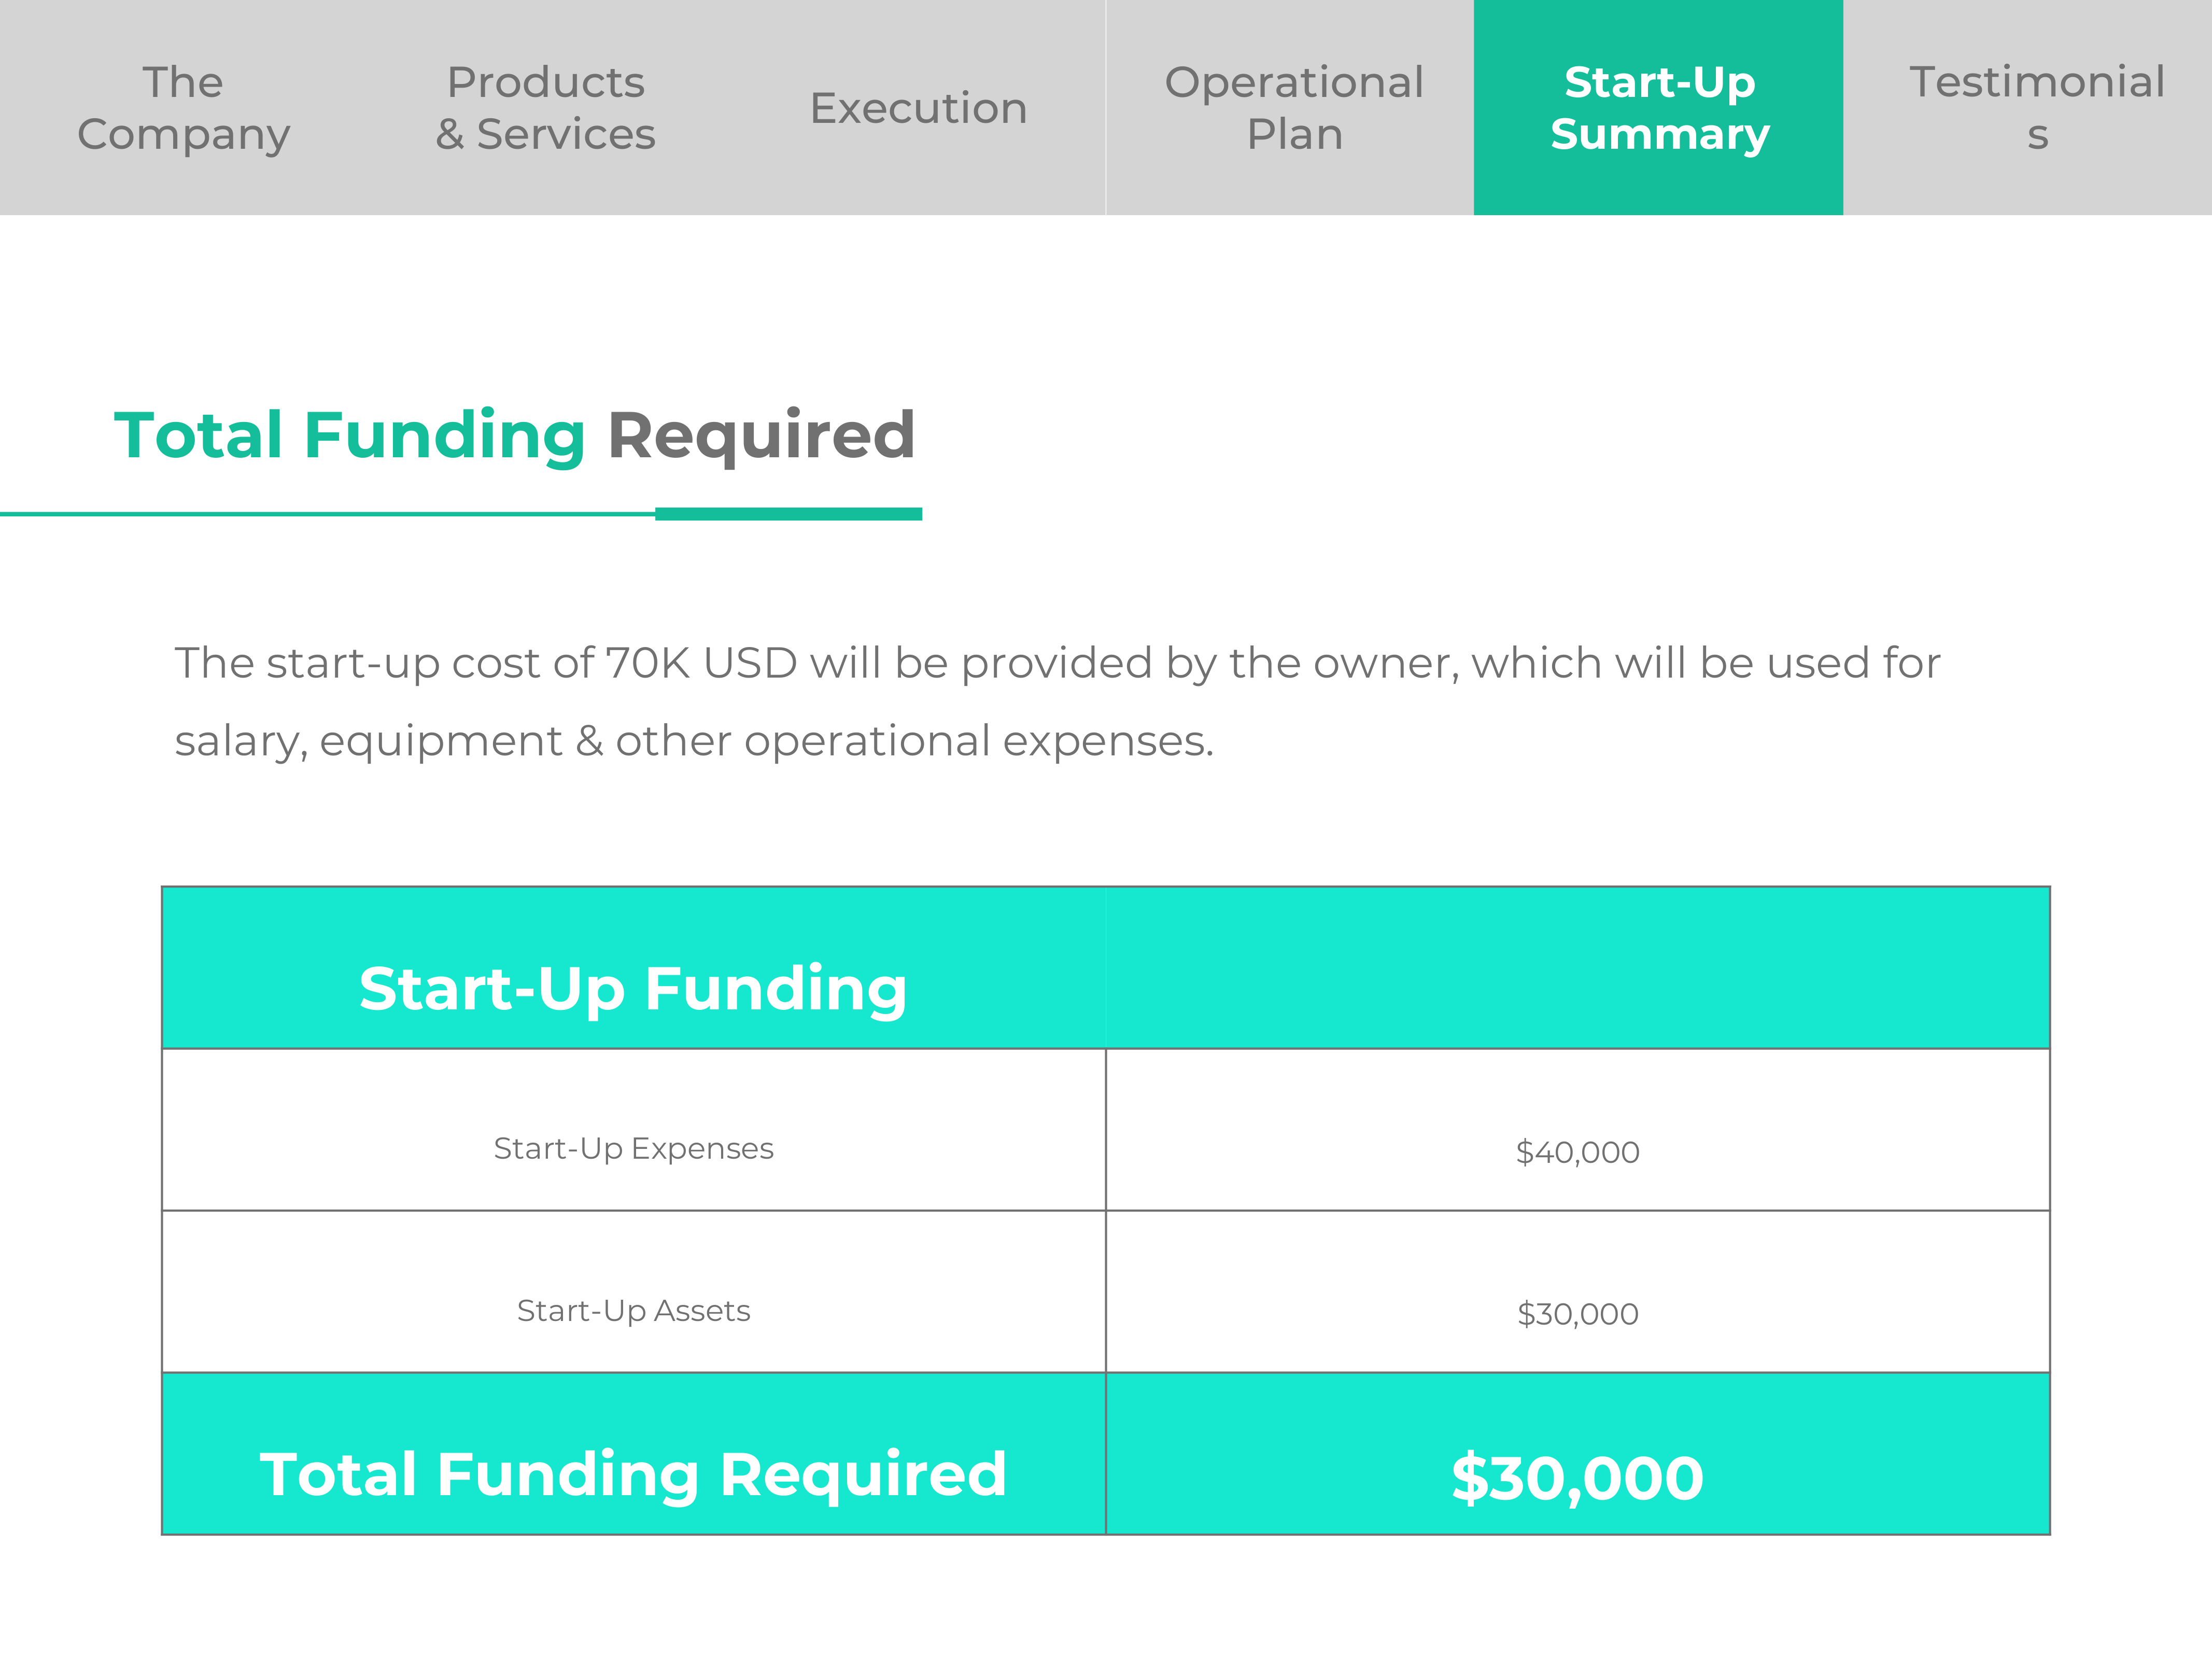Image resolution: width=2212 pixels, height=1659 pixels.
Task: Open The Company tab
Action: point(184,108)
